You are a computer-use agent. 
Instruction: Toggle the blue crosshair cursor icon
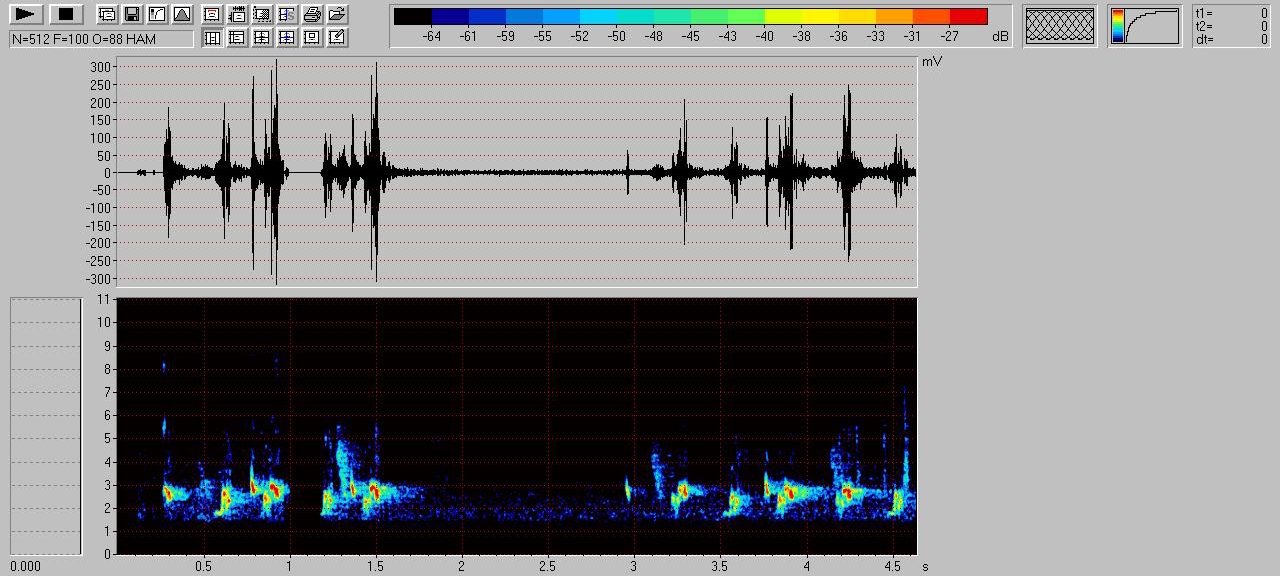287,38
